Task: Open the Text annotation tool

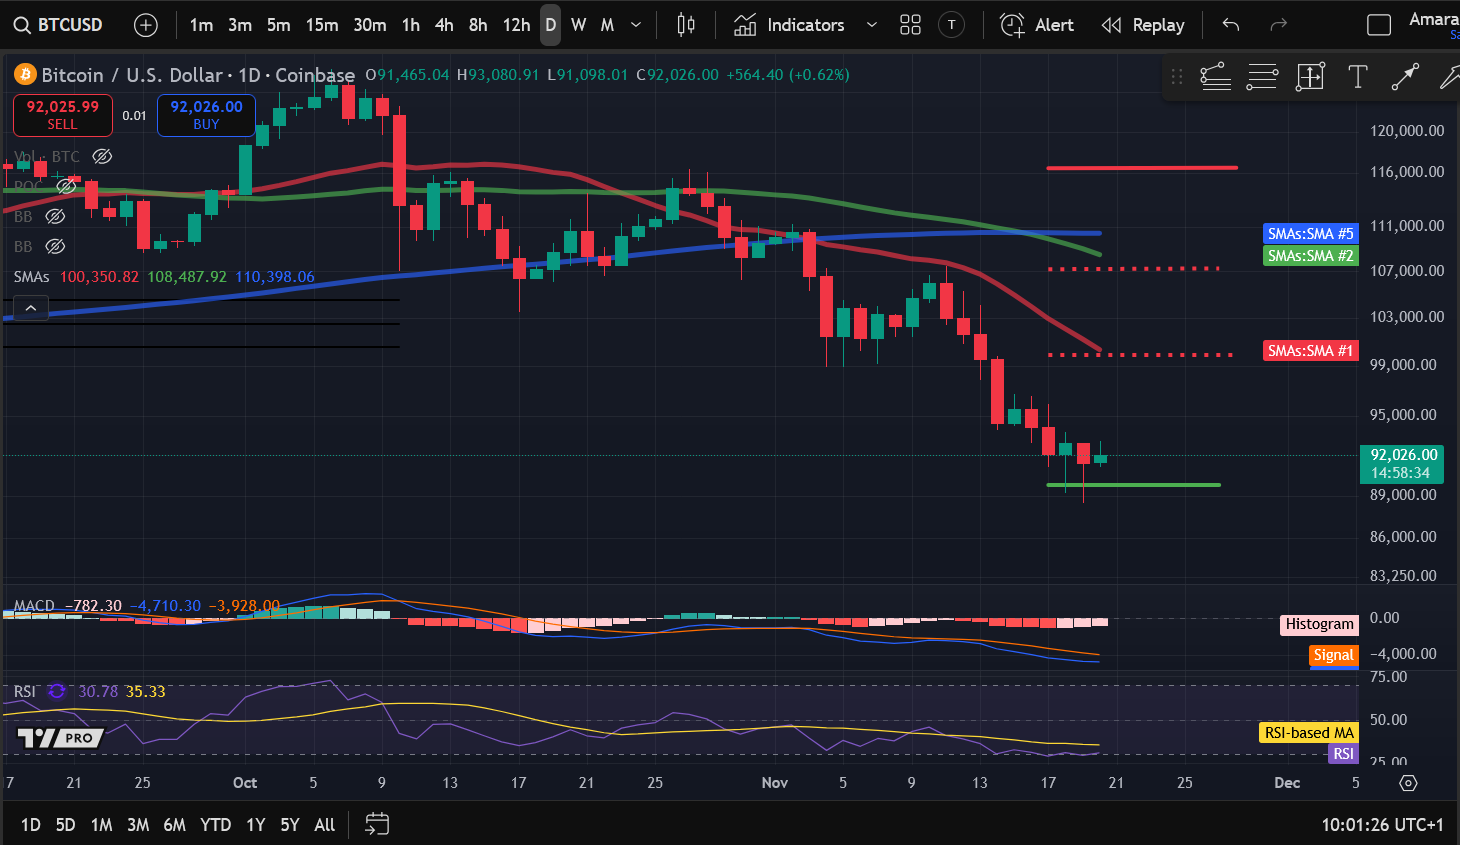Action: pos(1357,76)
